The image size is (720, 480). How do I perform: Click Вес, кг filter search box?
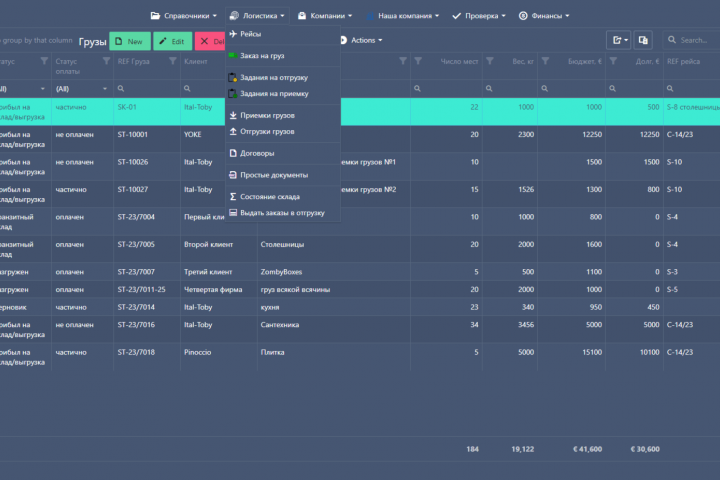point(510,89)
